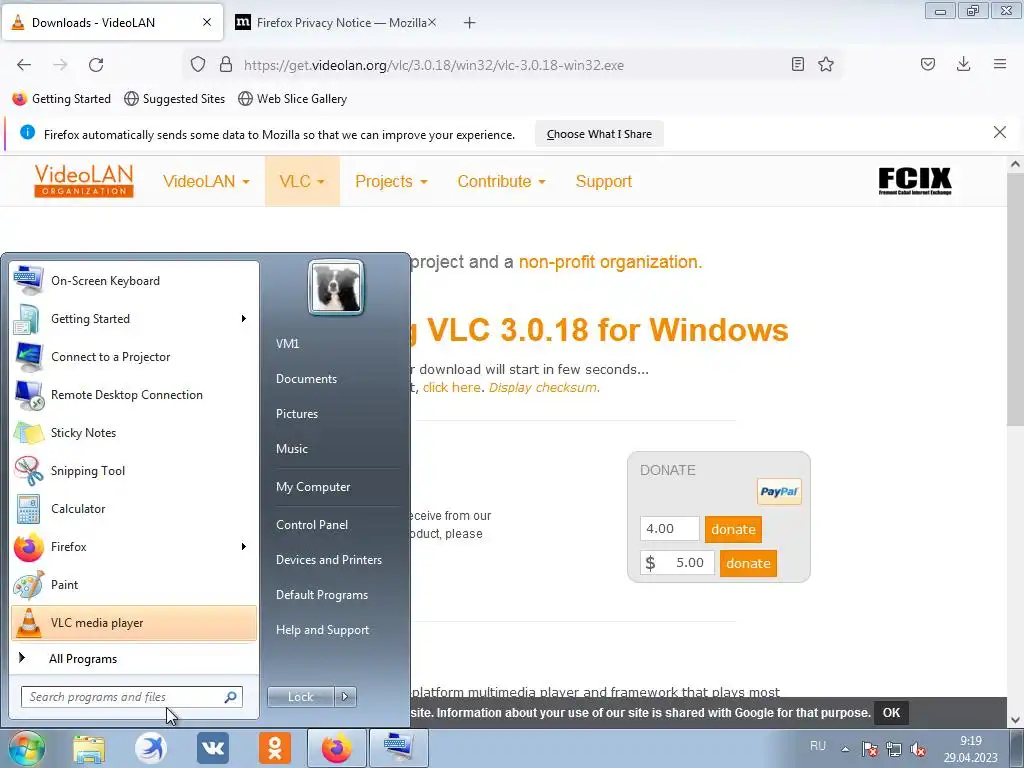This screenshot has width=1024, height=768.
Task: Open Getting Started in Start menu
Action: pyautogui.click(x=134, y=319)
